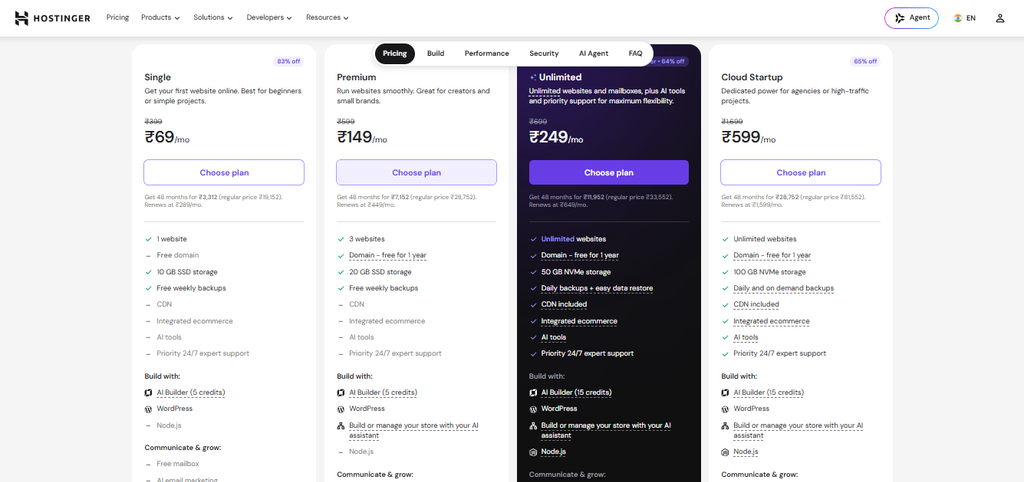Click Daily backups + easy data restore
The width and height of the screenshot is (1024, 482).
[x=597, y=288]
